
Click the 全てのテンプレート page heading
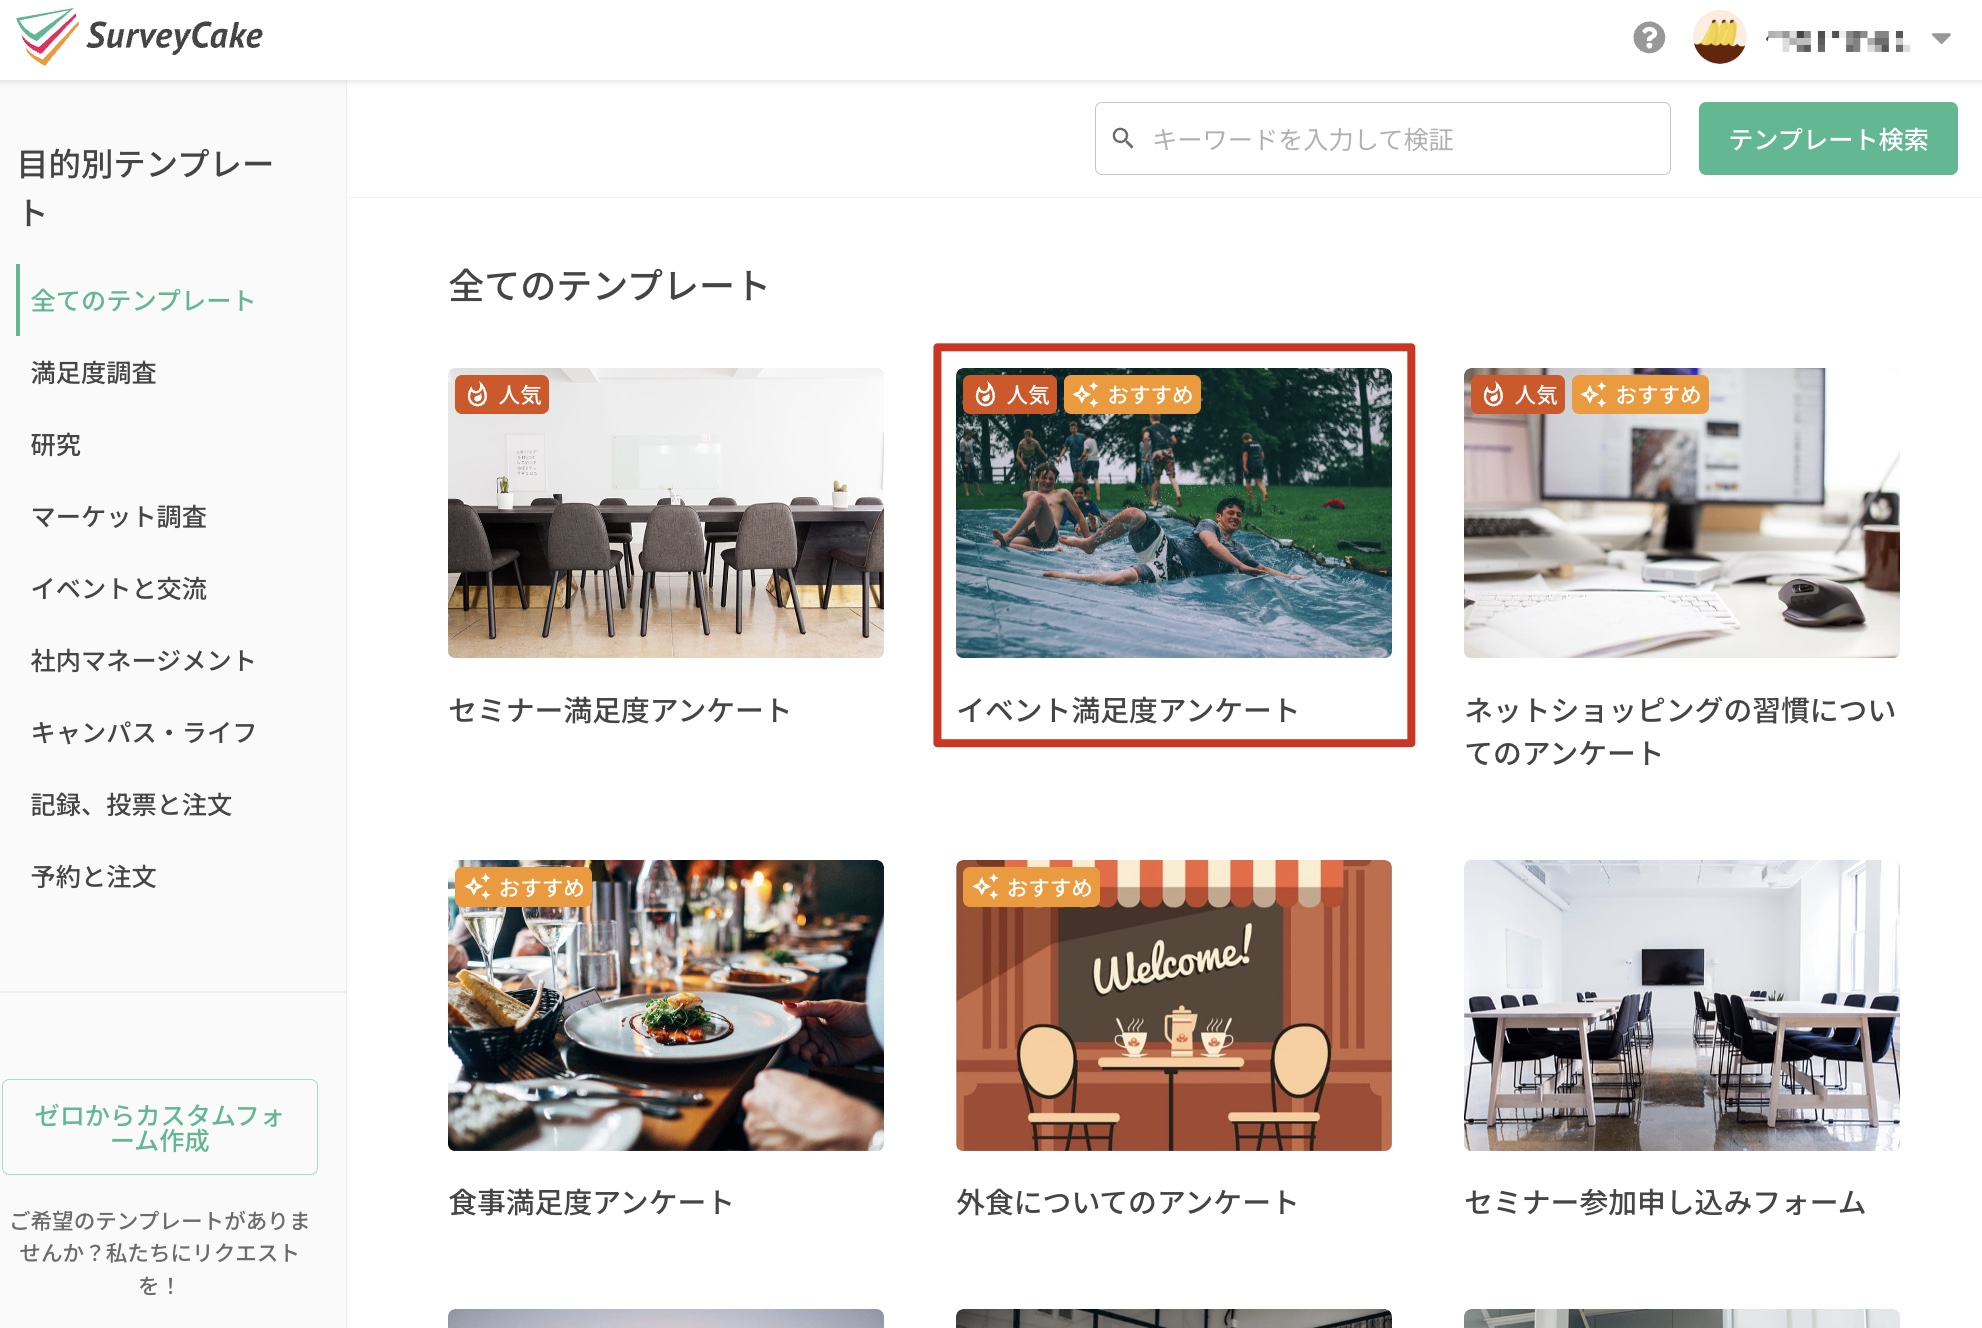coord(608,286)
